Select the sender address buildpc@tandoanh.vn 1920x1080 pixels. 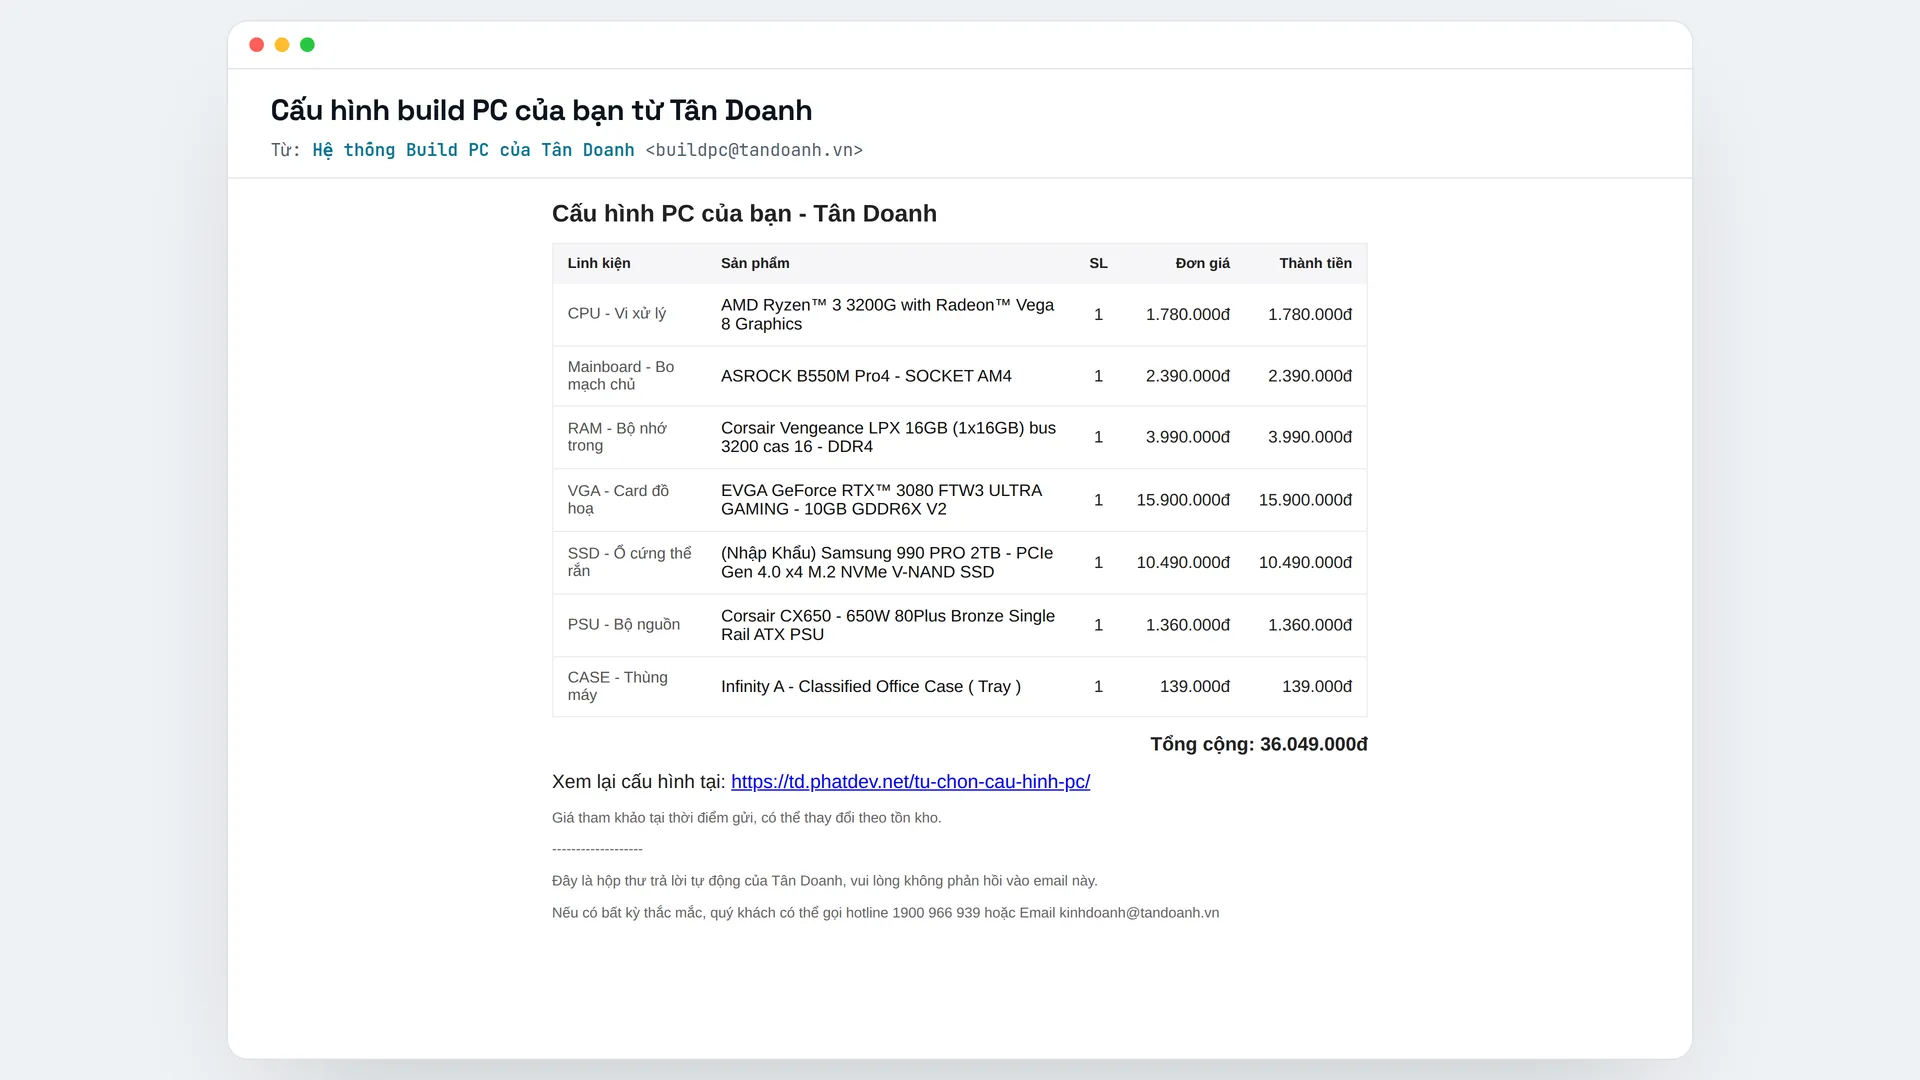click(754, 150)
